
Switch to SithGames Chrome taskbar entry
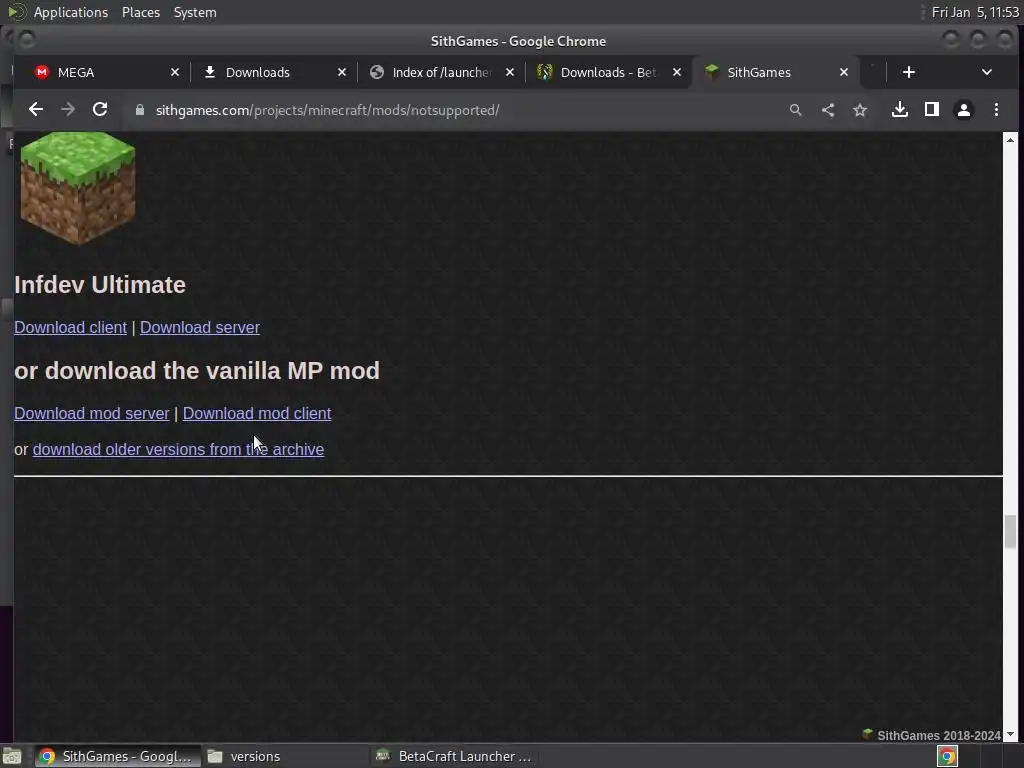click(x=116, y=756)
